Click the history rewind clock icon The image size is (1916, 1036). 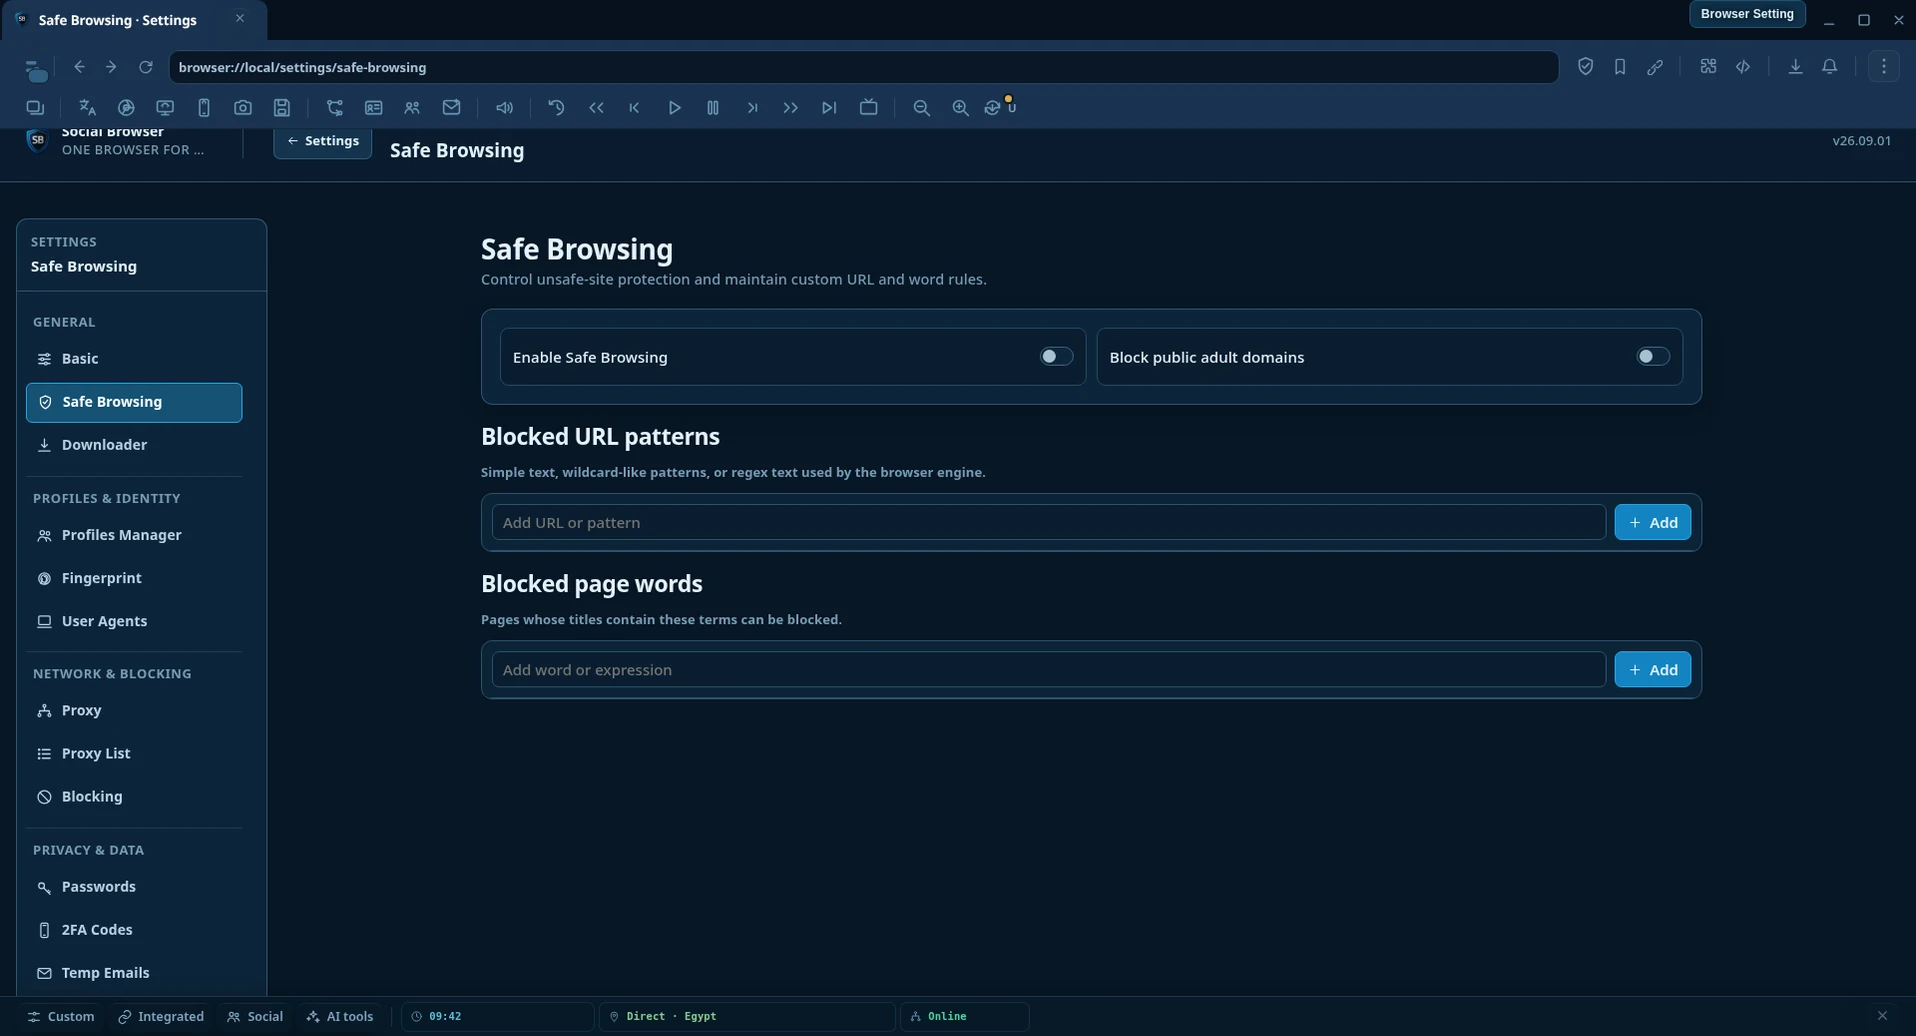coord(557,108)
